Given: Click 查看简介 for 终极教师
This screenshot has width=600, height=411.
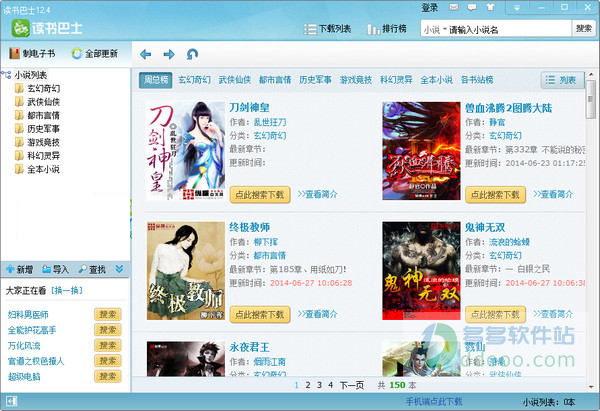Looking at the screenshot, I should (318, 314).
